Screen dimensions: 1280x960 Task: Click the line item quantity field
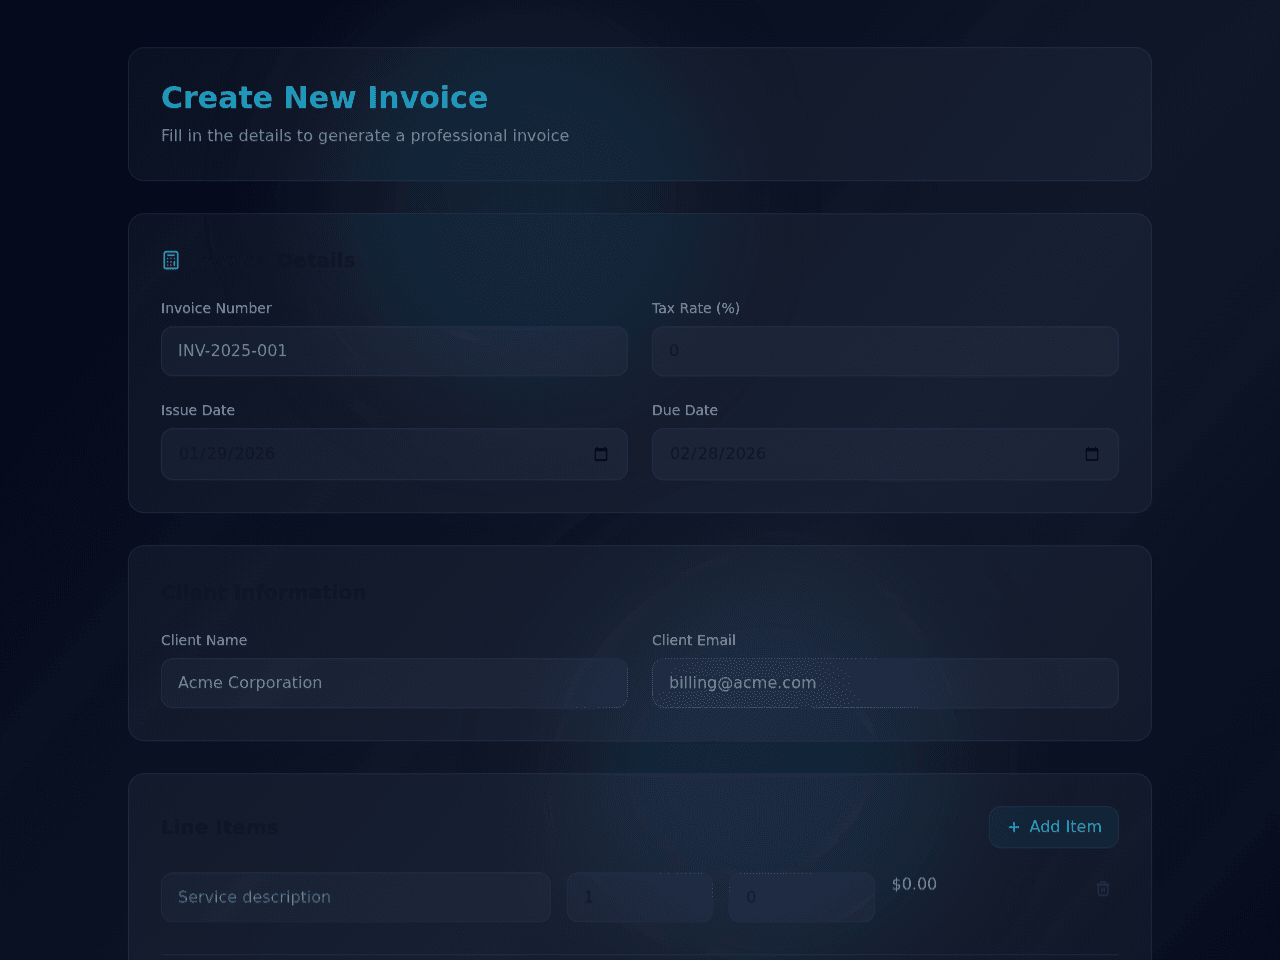[x=640, y=897]
